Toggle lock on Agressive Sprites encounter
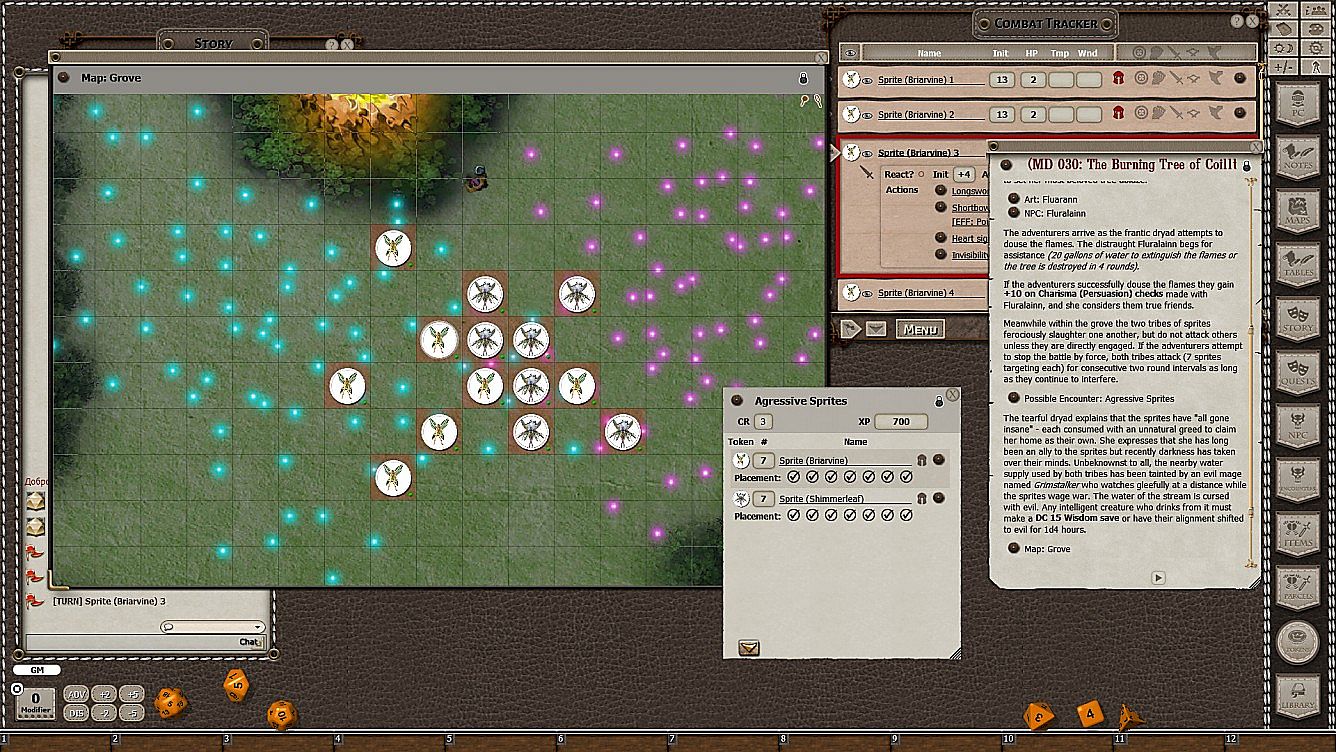Image resolution: width=1336 pixels, height=752 pixels. [938, 401]
